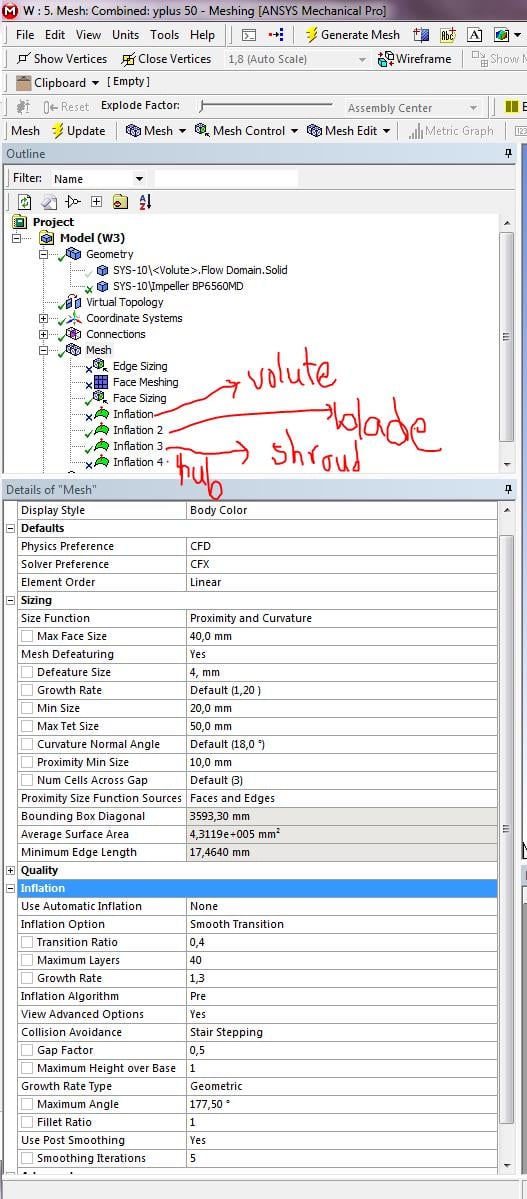Open the Units menu
Screen dimensions: 527x1199
point(125,34)
